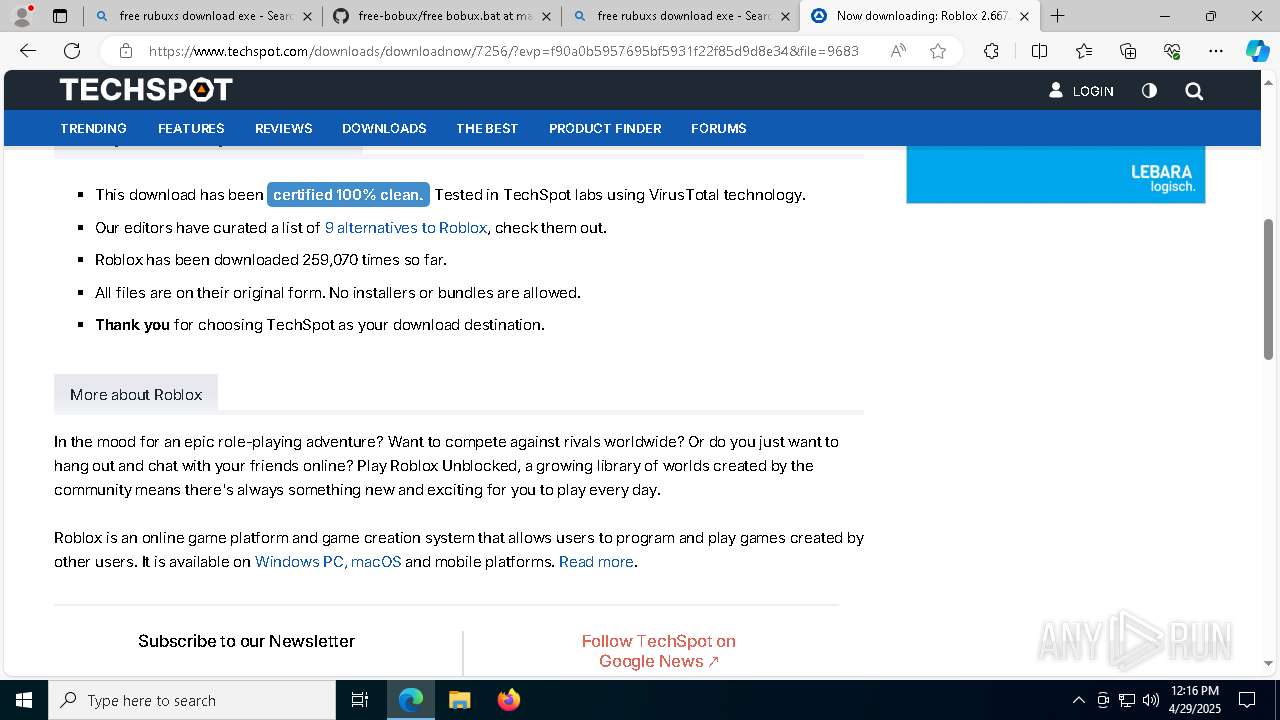The width and height of the screenshot is (1280, 720).
Task: Follow the macOS link
Action: pyautogui.click(x=376, y=562)
